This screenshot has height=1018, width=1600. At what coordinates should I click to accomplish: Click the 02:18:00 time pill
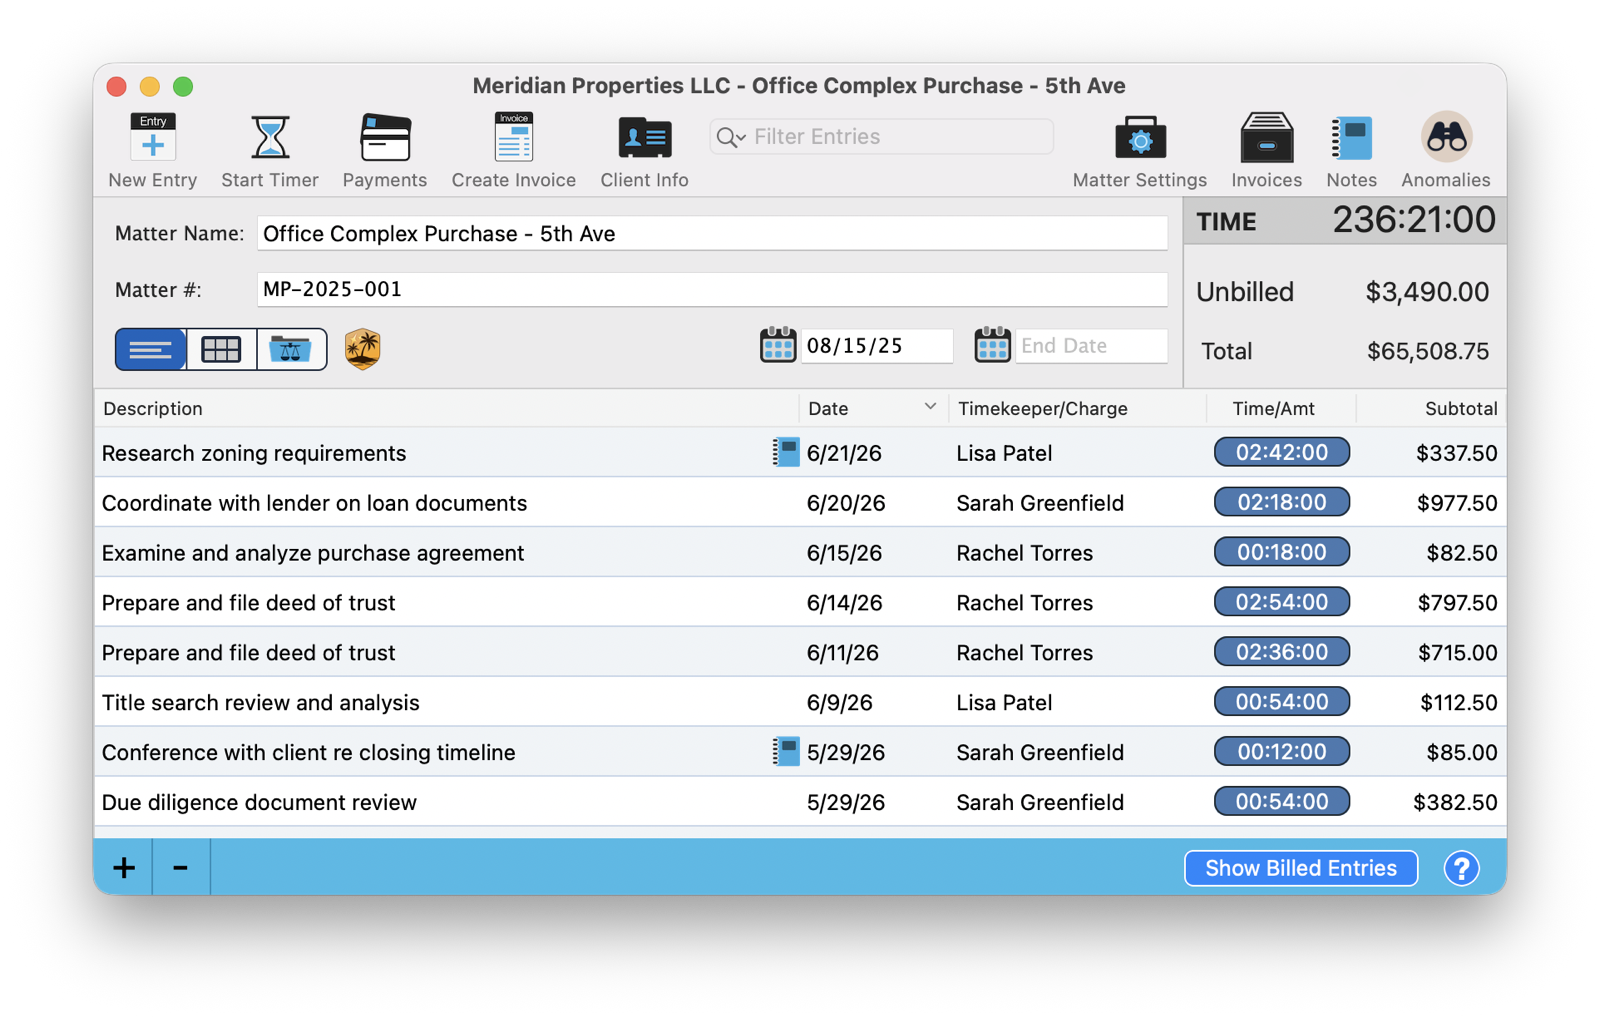coord(1281,502)
